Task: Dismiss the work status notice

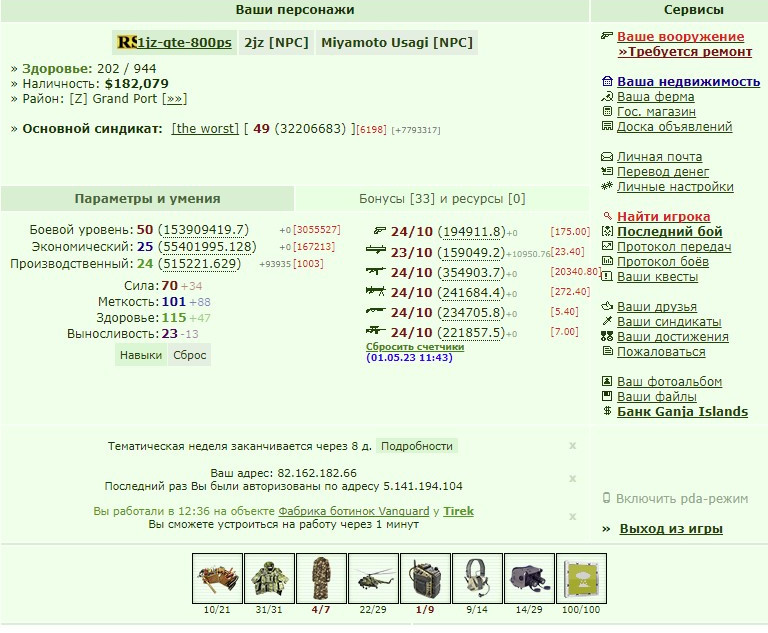Action: click(573, 516)
